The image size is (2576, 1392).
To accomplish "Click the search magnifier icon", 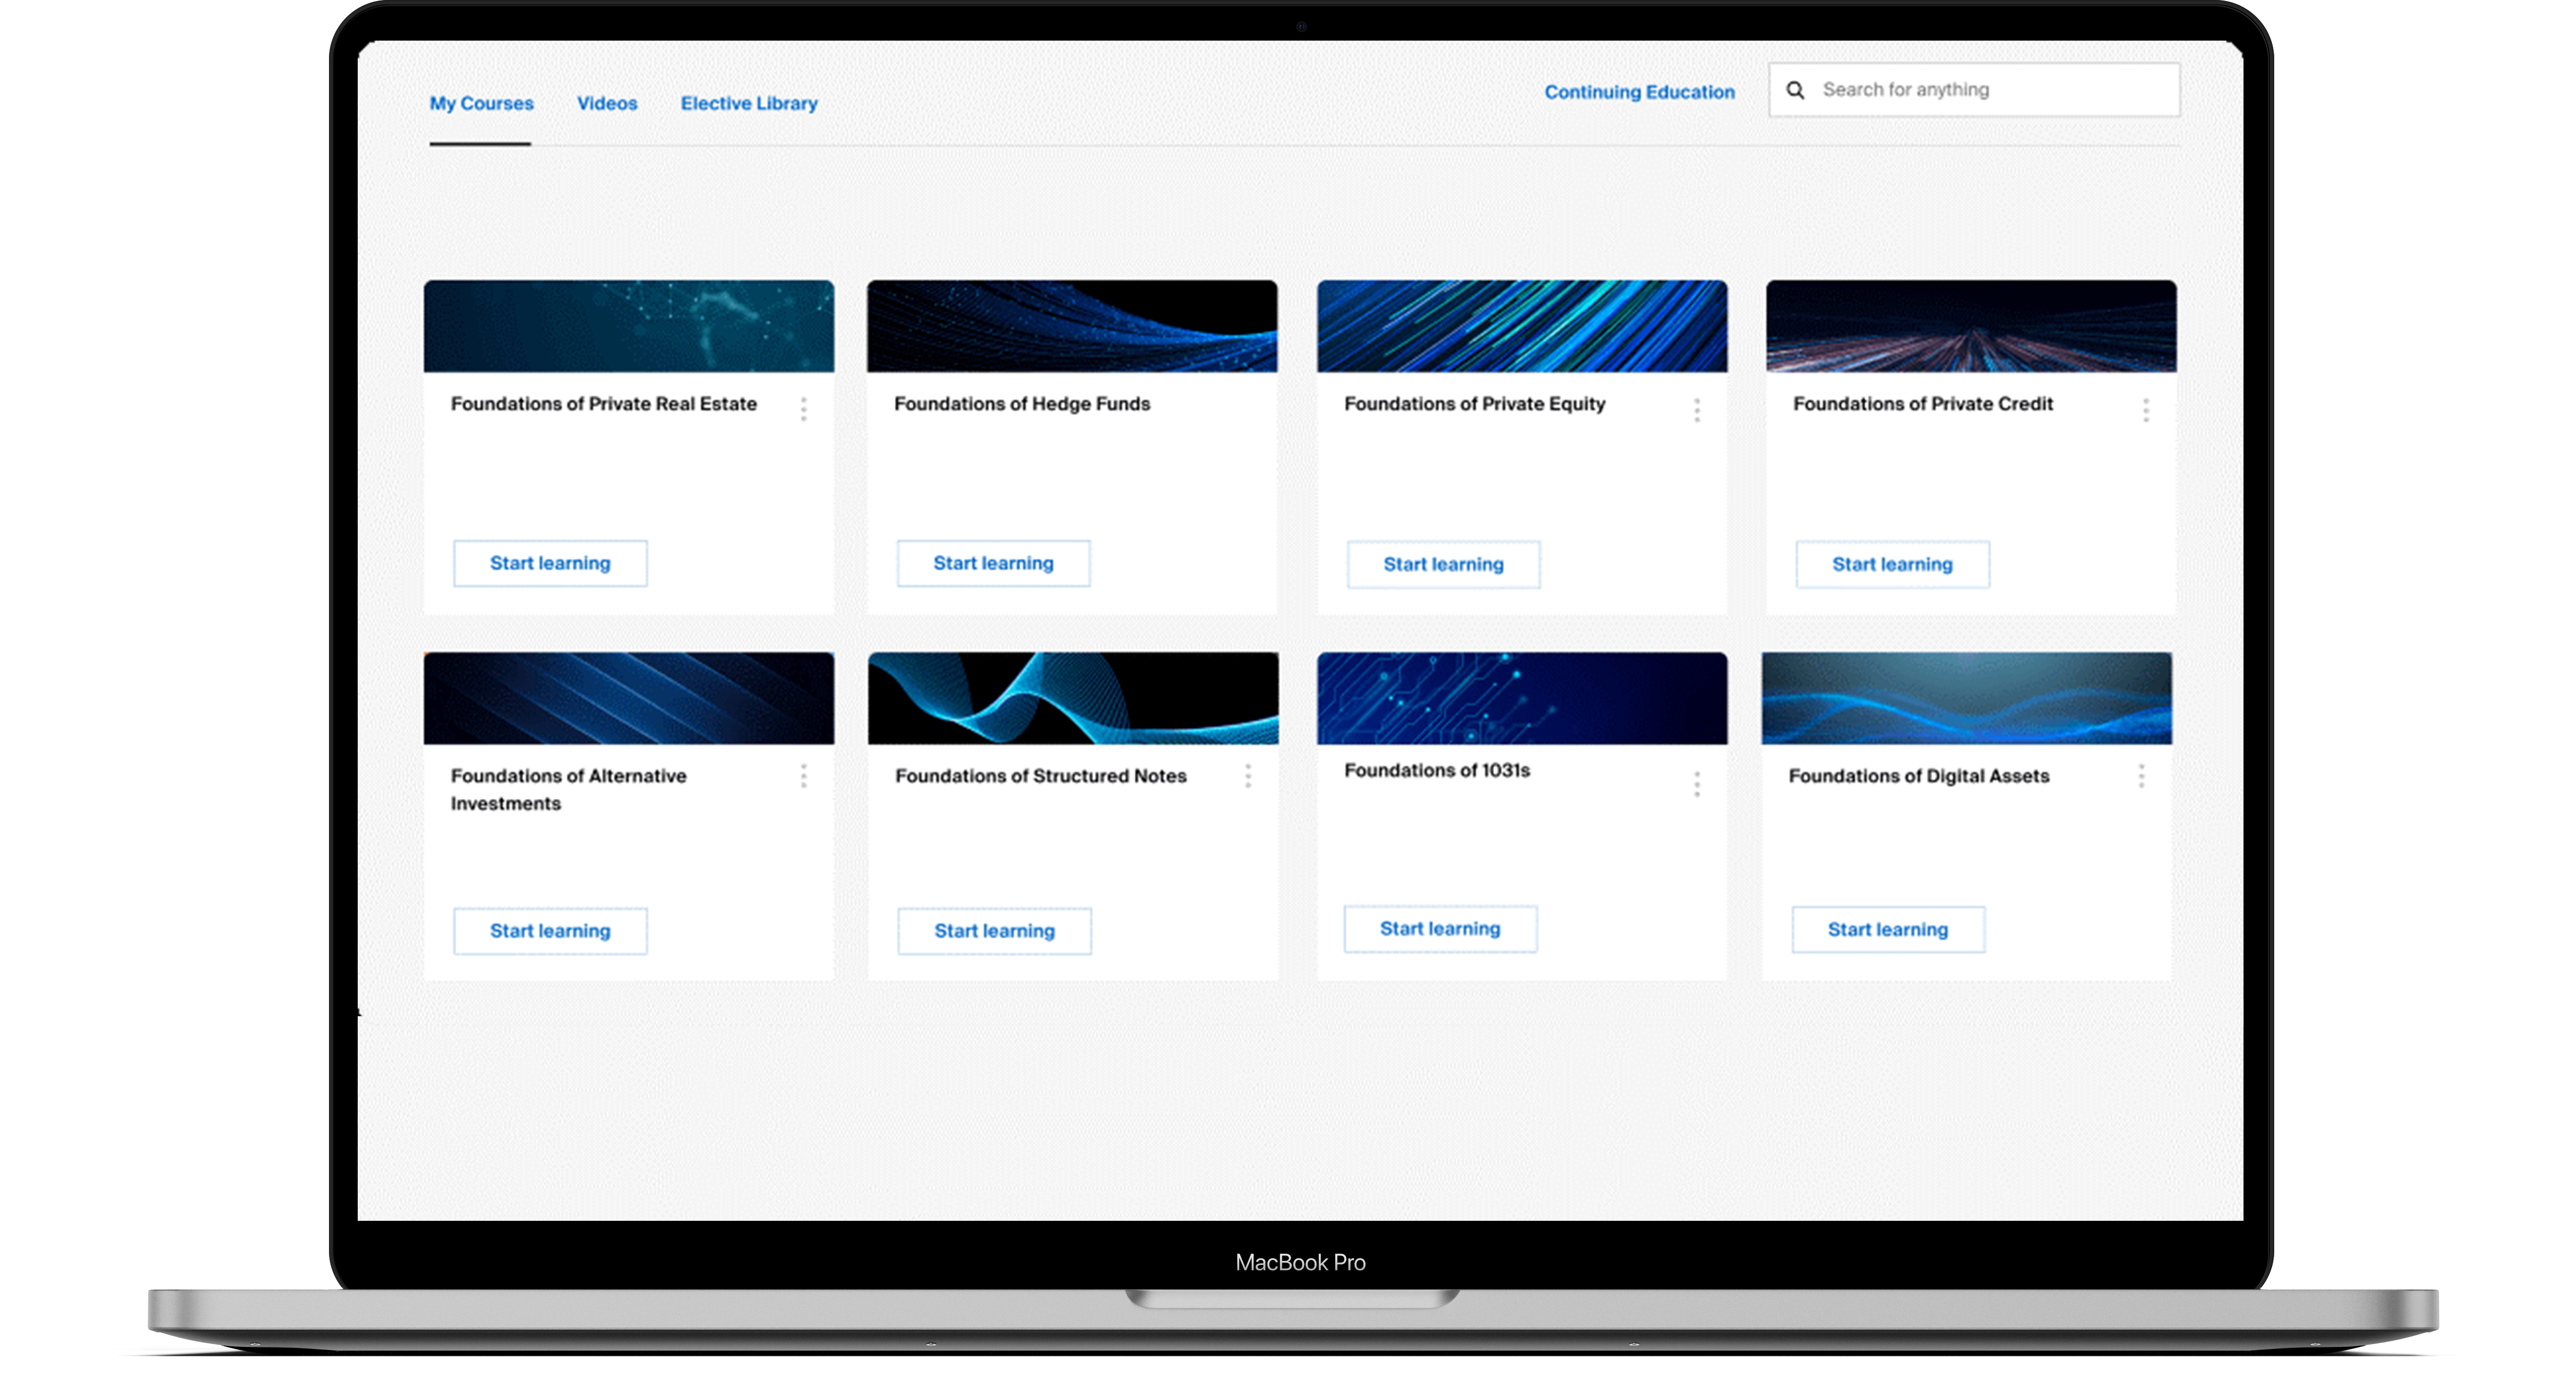I will point(1795,90).
